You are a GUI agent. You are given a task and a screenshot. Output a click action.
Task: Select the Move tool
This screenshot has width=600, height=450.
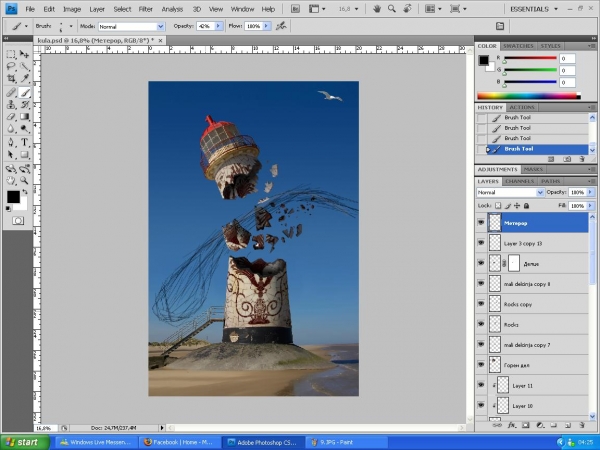click(24, 54)
